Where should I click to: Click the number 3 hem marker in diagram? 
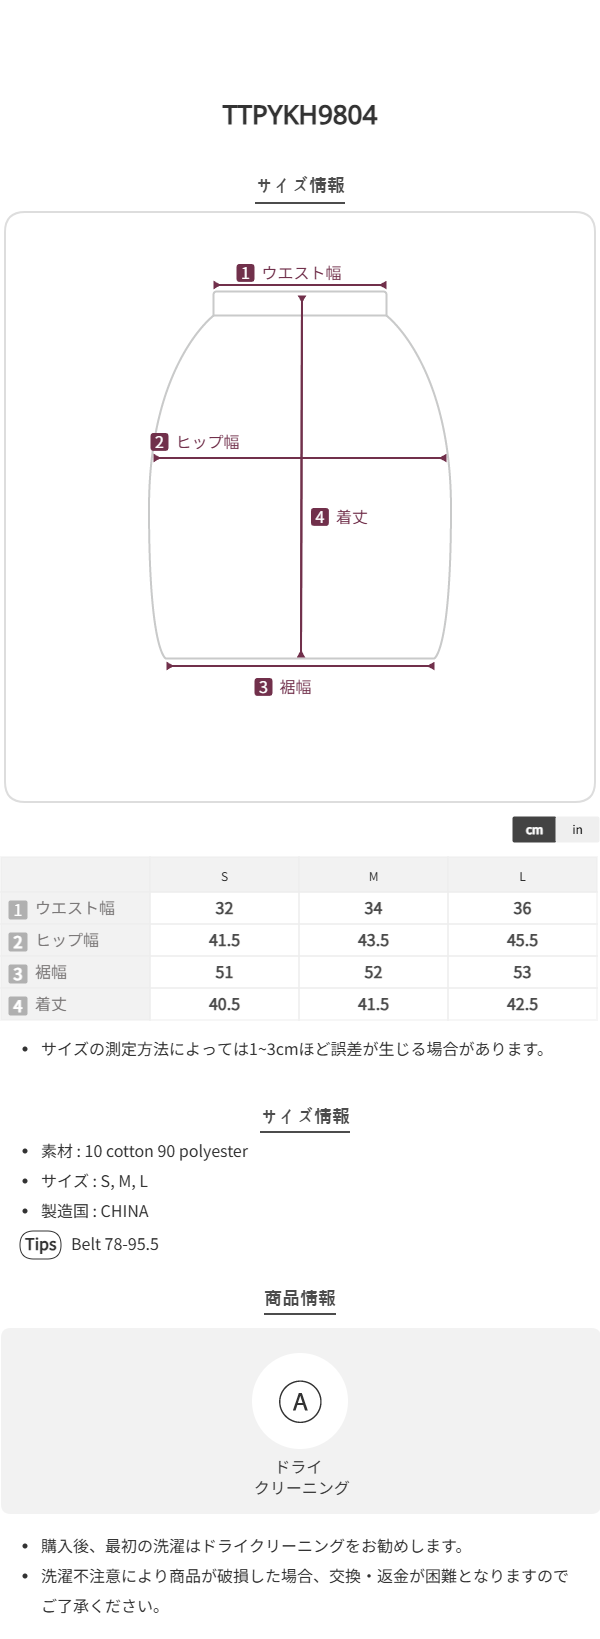point(263,687)
